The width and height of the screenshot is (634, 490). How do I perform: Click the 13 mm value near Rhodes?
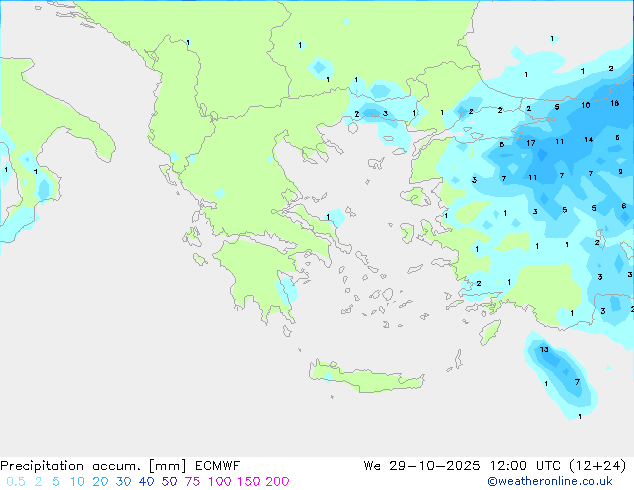coord(544,349)
